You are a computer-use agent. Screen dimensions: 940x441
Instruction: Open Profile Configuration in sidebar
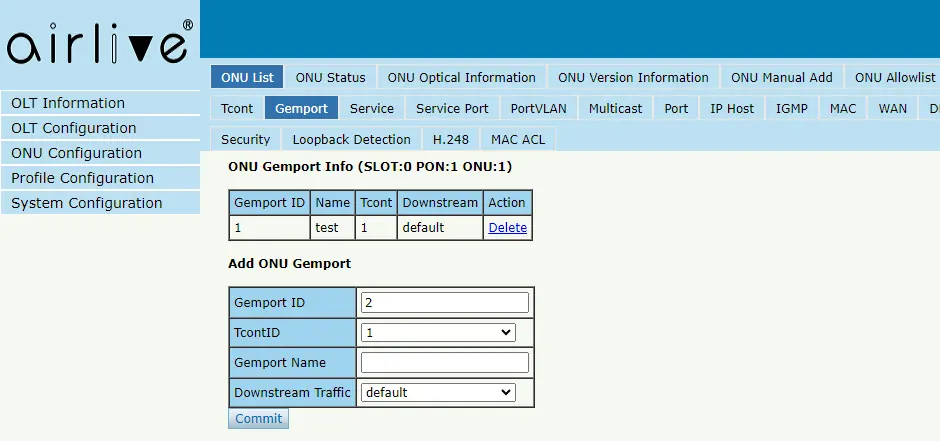100,178
